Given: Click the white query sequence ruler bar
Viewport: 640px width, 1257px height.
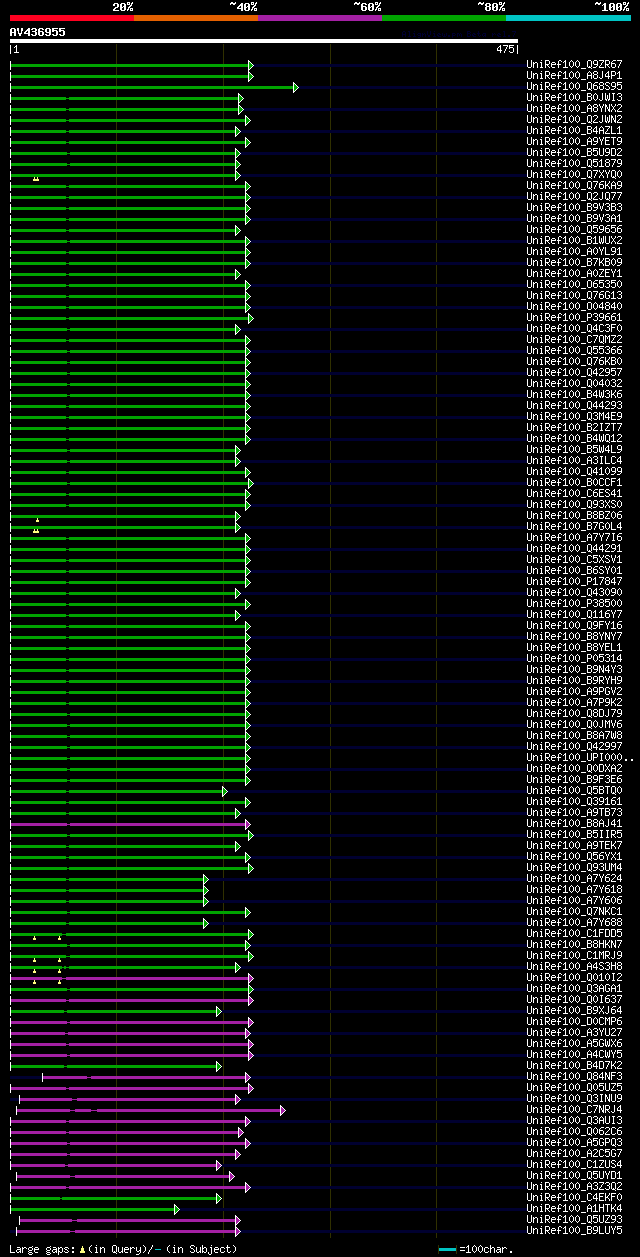Looking at the screenshot, I should point(264,41).
